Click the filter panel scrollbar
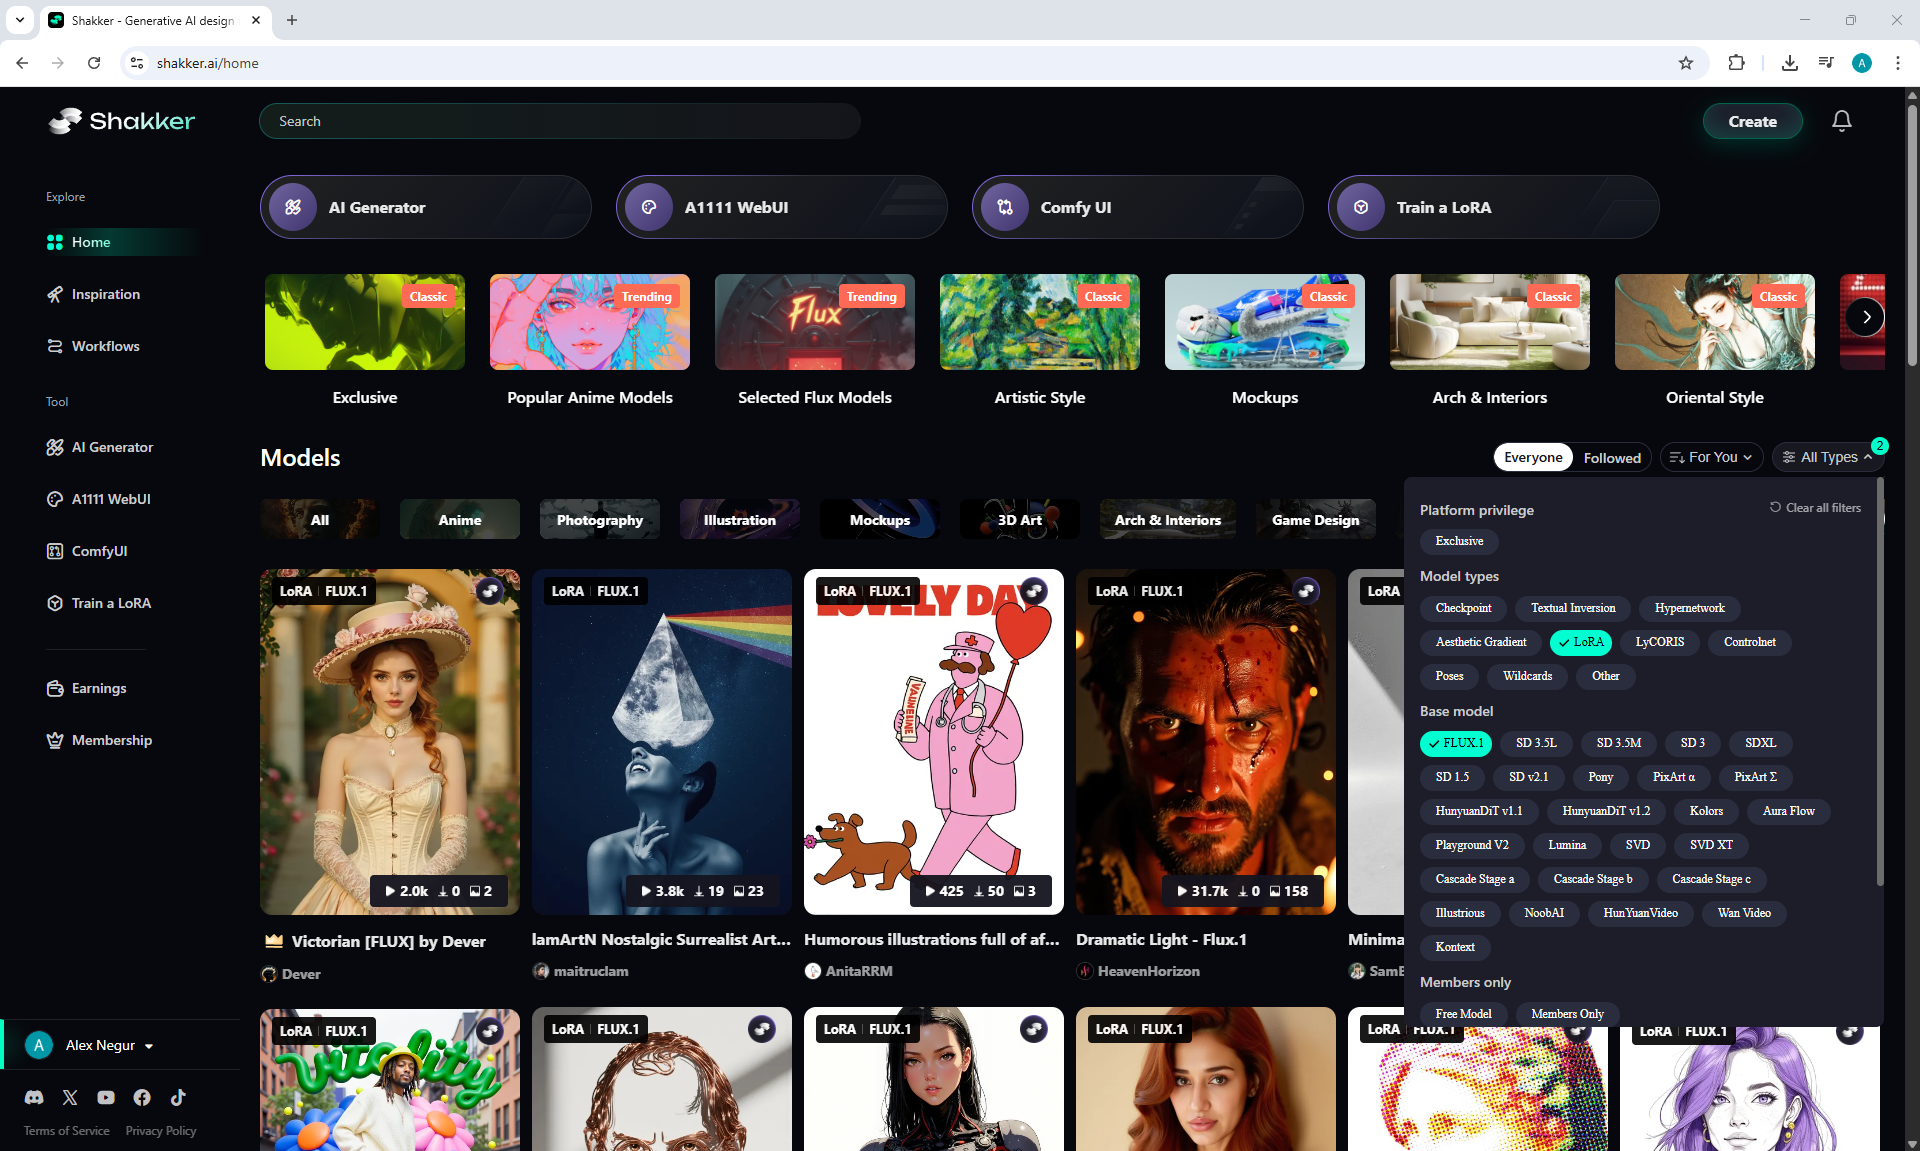1920x1151 pixels. pyautogui.click(x=1880, y=680)
